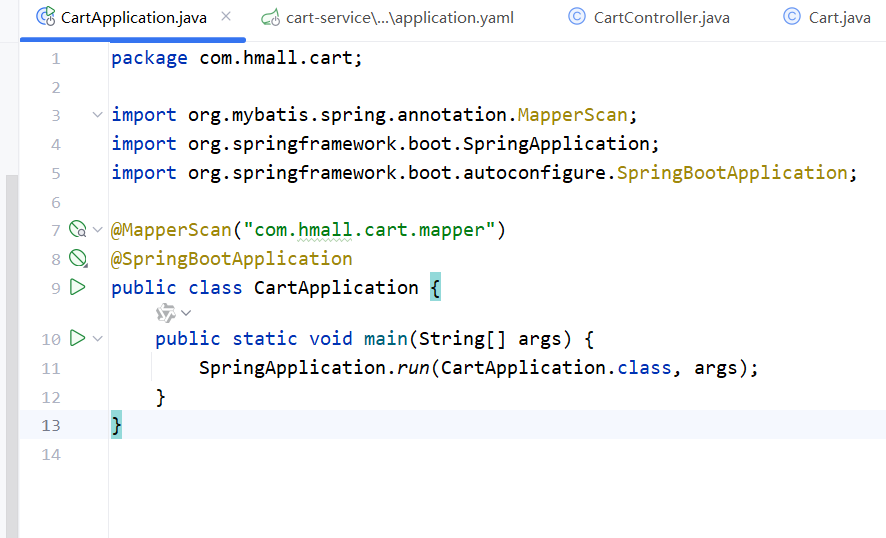This screenshot has height=538, width=886.
Task: Place the cursor on empty line 14
Action: pyautogui.click(x=497, y=454)
